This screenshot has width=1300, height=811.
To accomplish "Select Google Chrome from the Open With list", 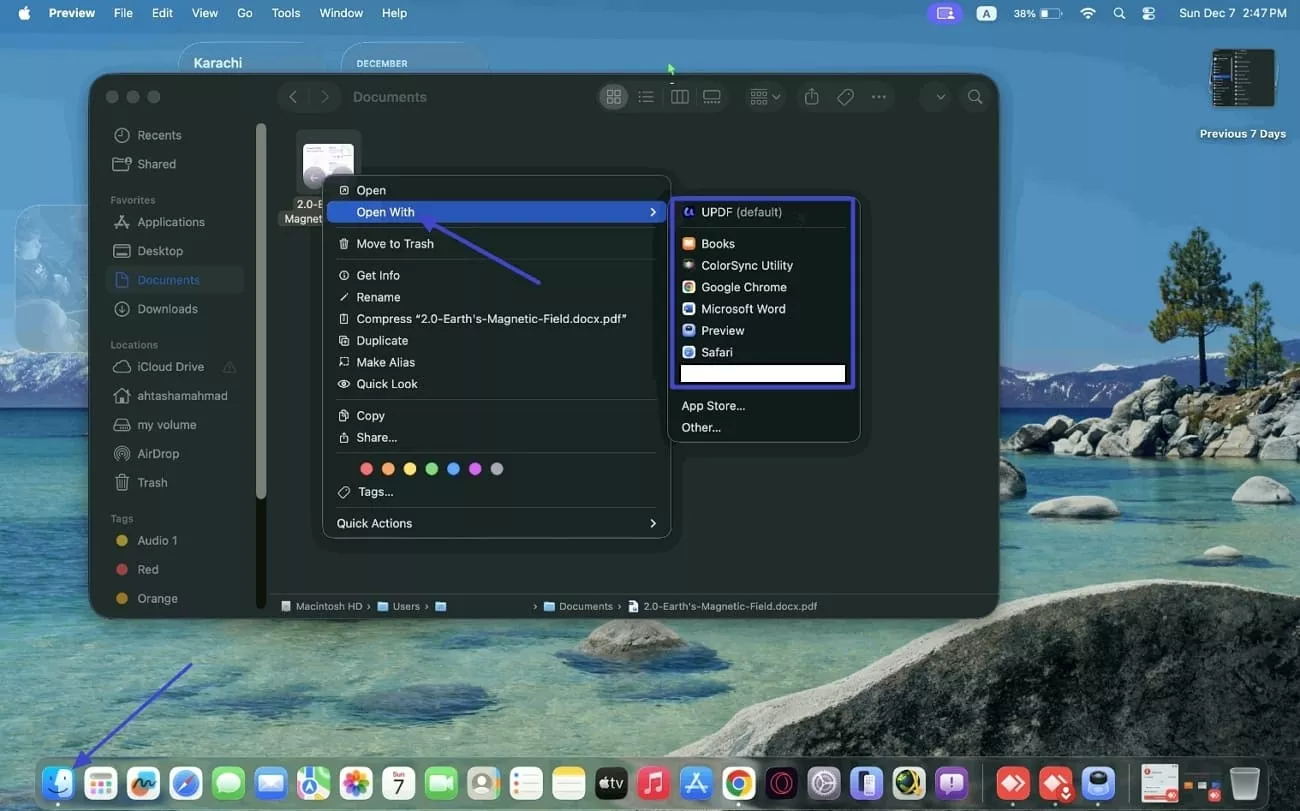I will pyautogui.click(x=743, y=287).
